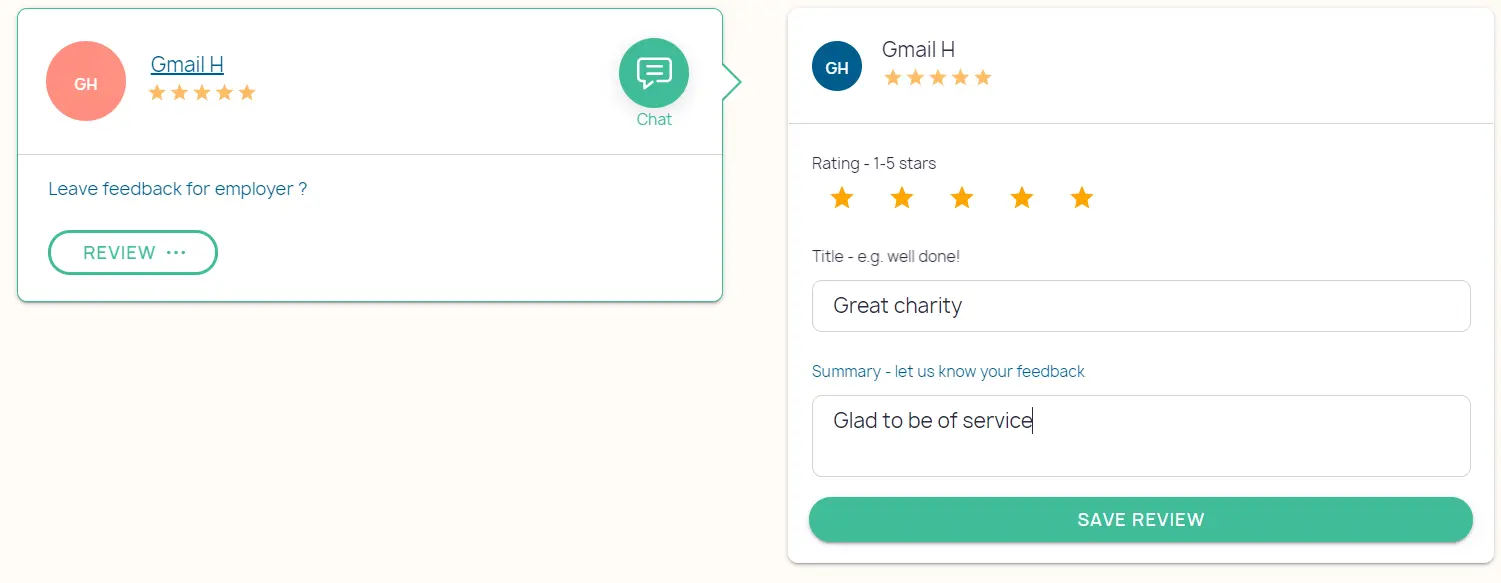This screenshot has width=1501, height=583.
Task: Click the blue GH avatar in review panel
Action: pyautogui.click(x=837, y=66)
